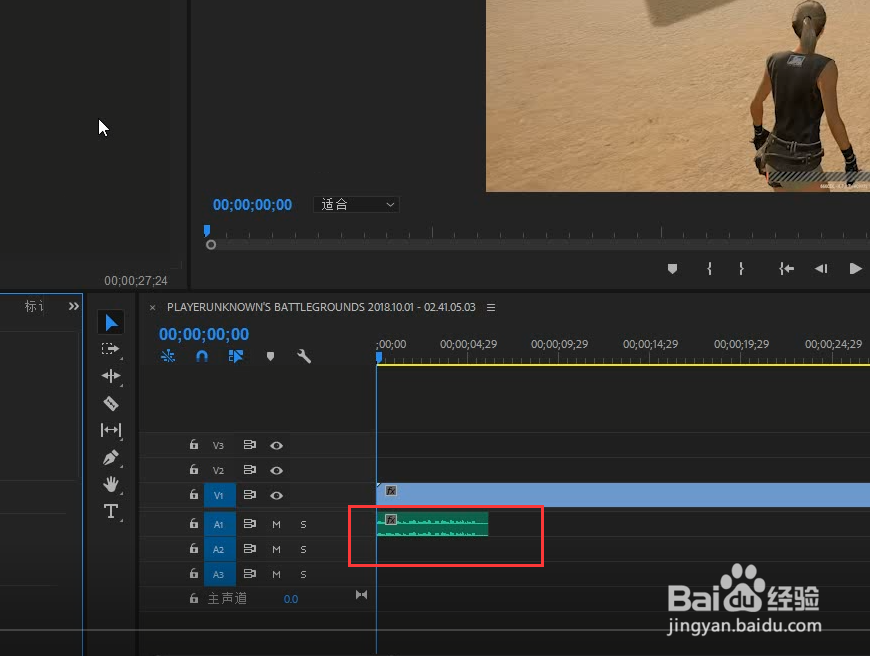Hide track V1 output eye
The image size is (870, 656).
point(276,495)
